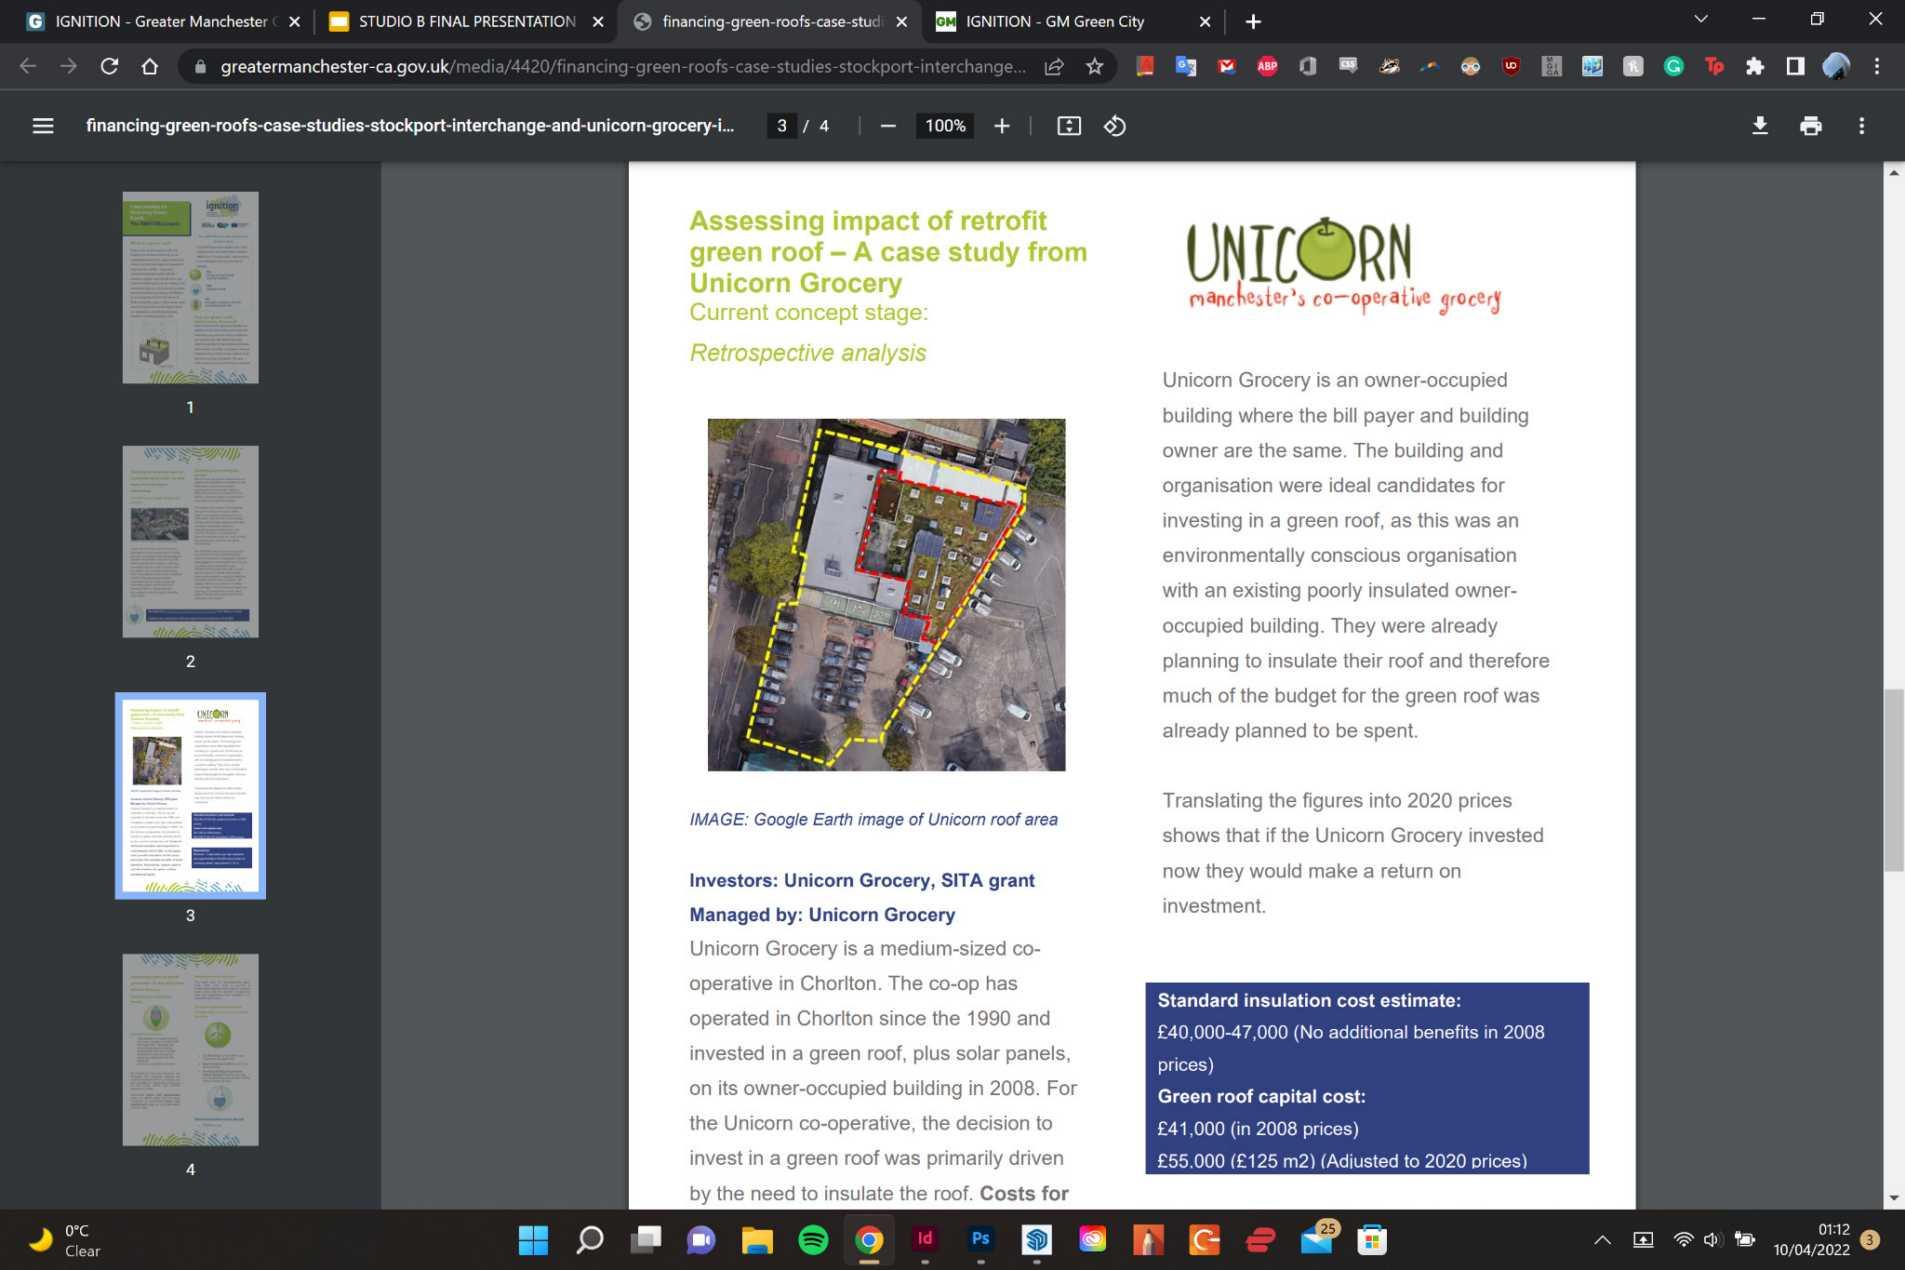
Task: Zoom in the PDF with plus
Action: click(1002, 126)
